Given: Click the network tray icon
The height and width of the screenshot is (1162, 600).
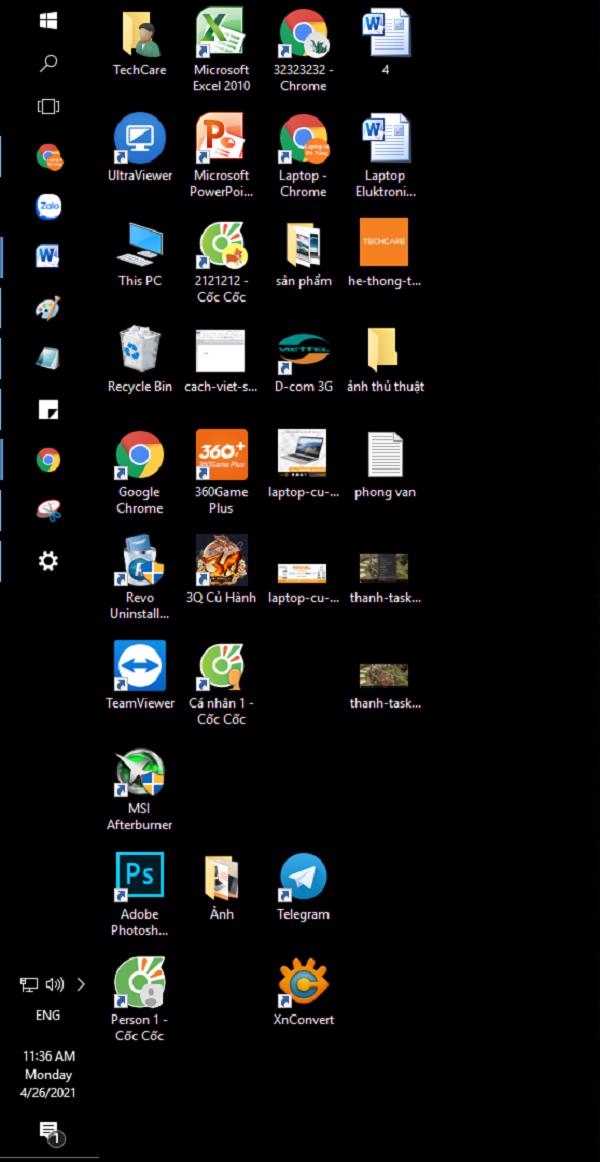Looking at the screenshot, I should click(x=29, y=984).
